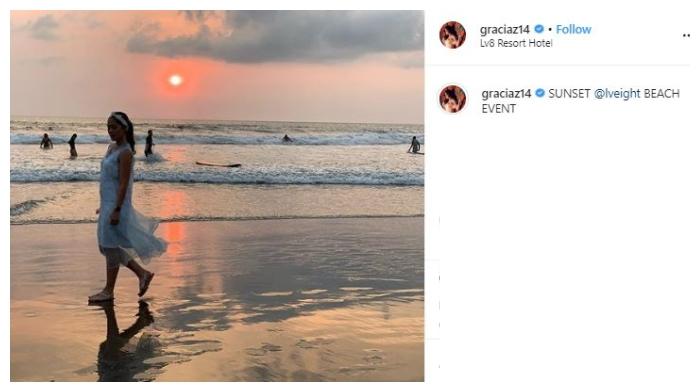The width and height of the screenshot is (700, 392).
Task: Click the verified badge in the caption
Action: pyautogui.click(x=540, y=93)
